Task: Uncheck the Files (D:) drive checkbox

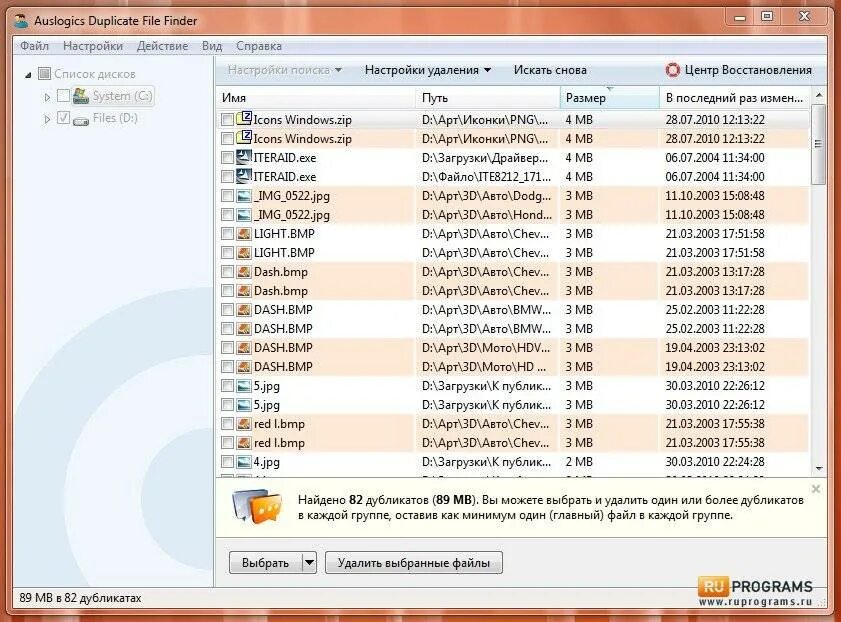Action: click(63, 118)
